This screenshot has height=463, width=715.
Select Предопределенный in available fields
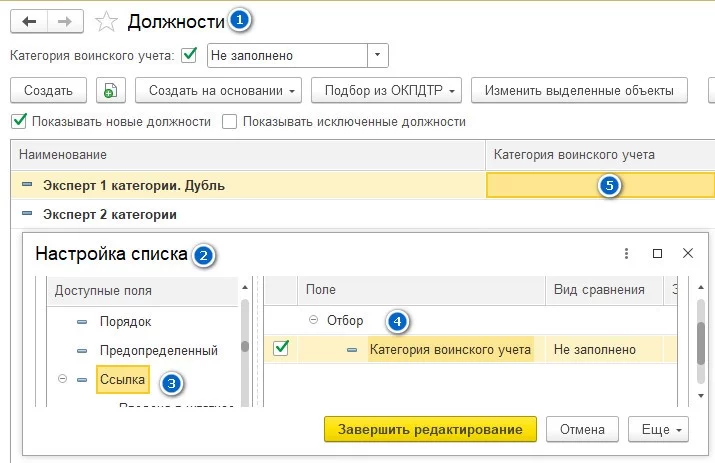pos(159,350)
